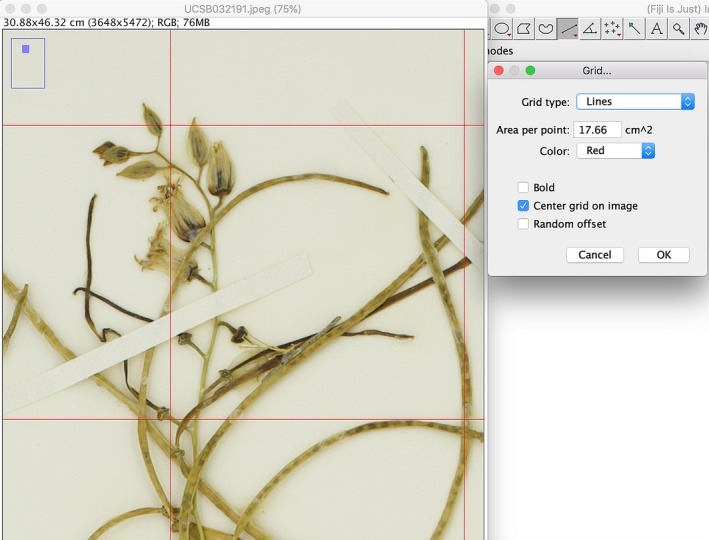This screenshot has height=540, width=709.
Task: Confirm grid settings with OK
Action: [x=663, y=255]
